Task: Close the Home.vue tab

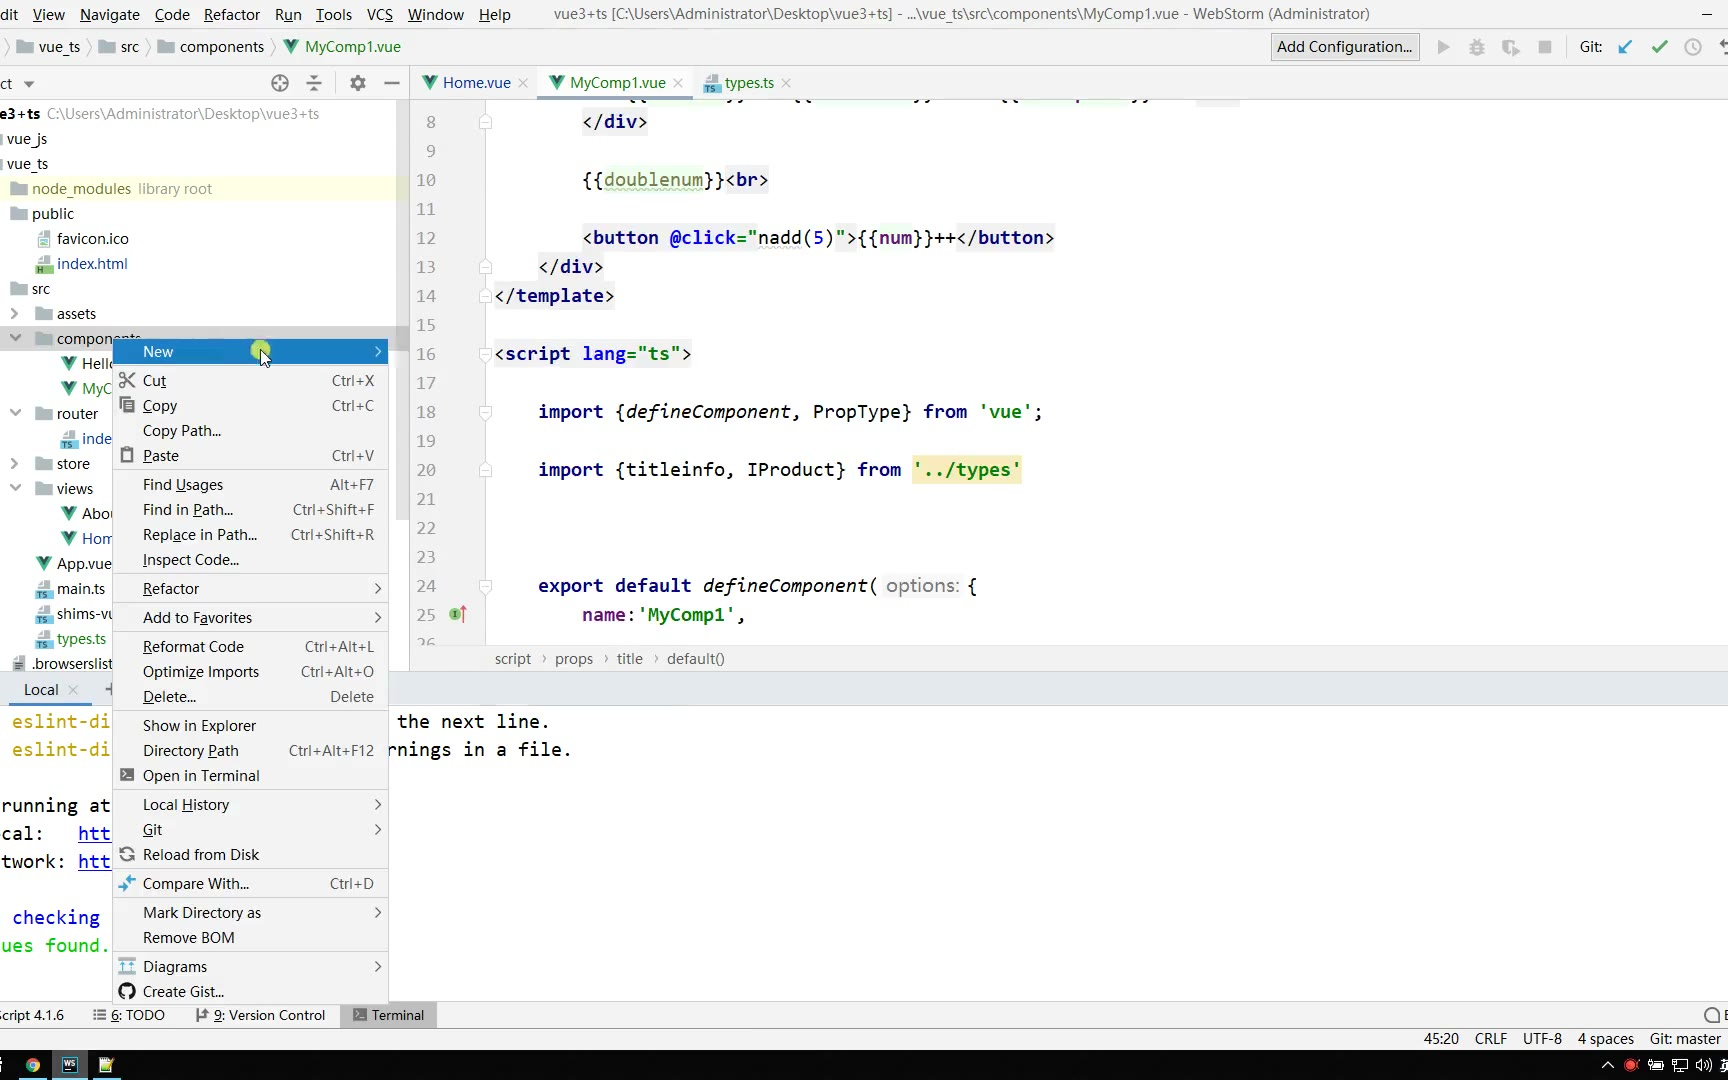Action: point(523,83)
